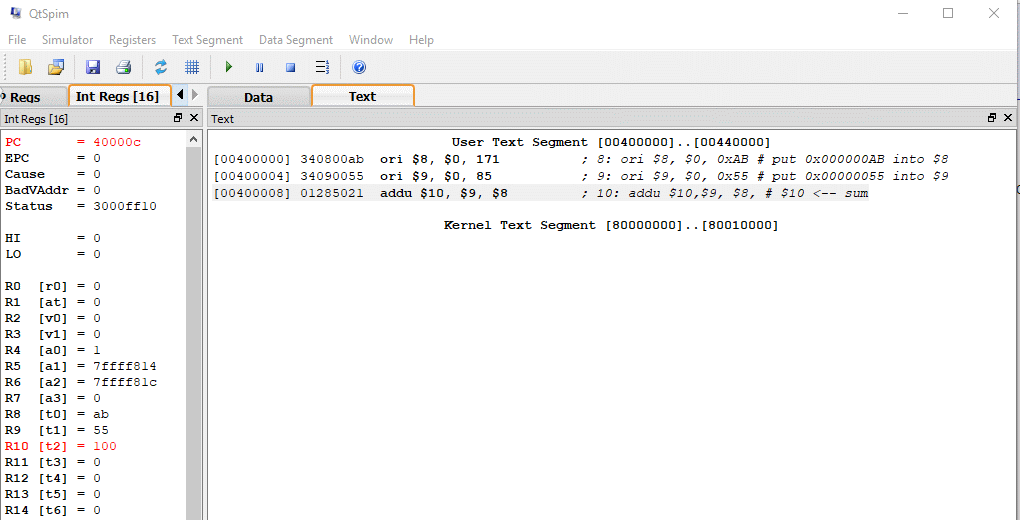
Task: Click the Load File folder icon
Action: coord(26,67)
